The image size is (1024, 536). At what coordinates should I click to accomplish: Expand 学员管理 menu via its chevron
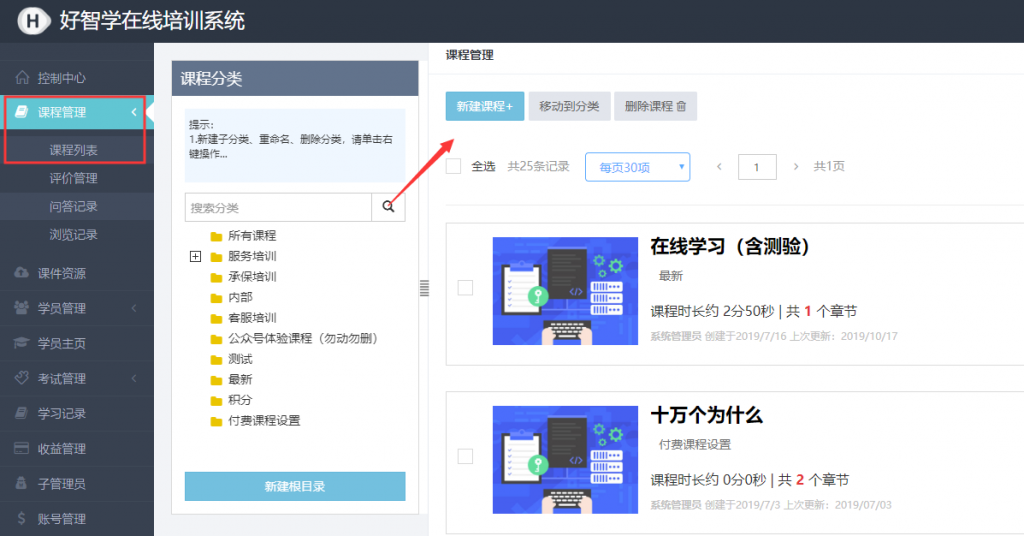pos(134,307)
